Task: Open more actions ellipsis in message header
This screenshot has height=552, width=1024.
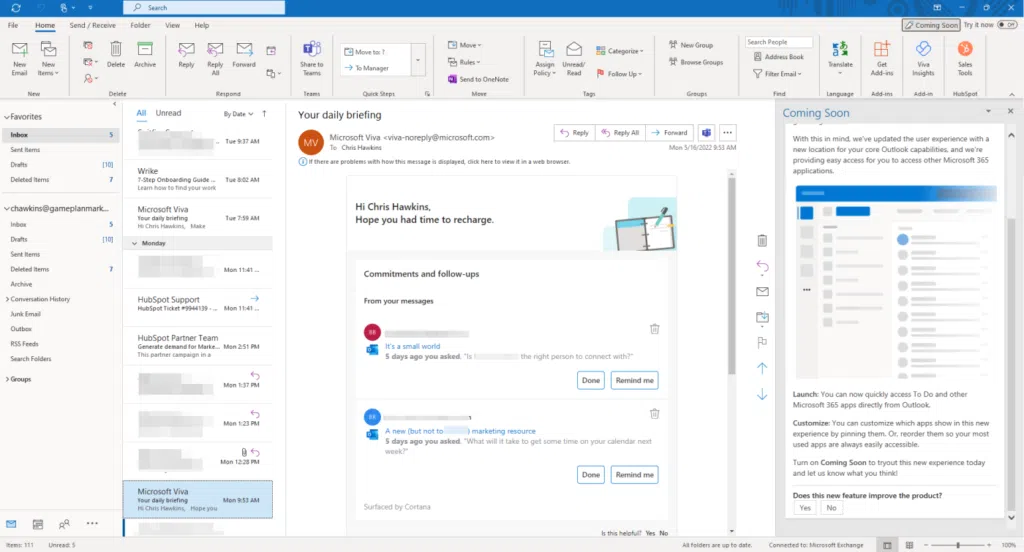Action: 727,133
